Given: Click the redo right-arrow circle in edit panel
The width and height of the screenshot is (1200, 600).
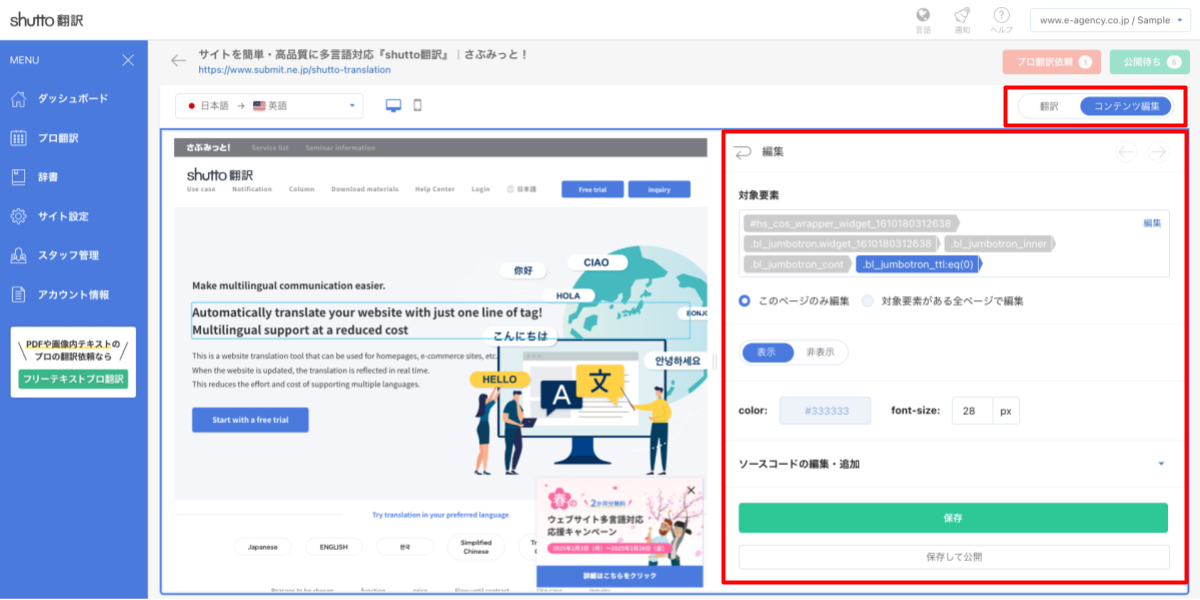Looking at the screenshot, I should pos(1158,152).
